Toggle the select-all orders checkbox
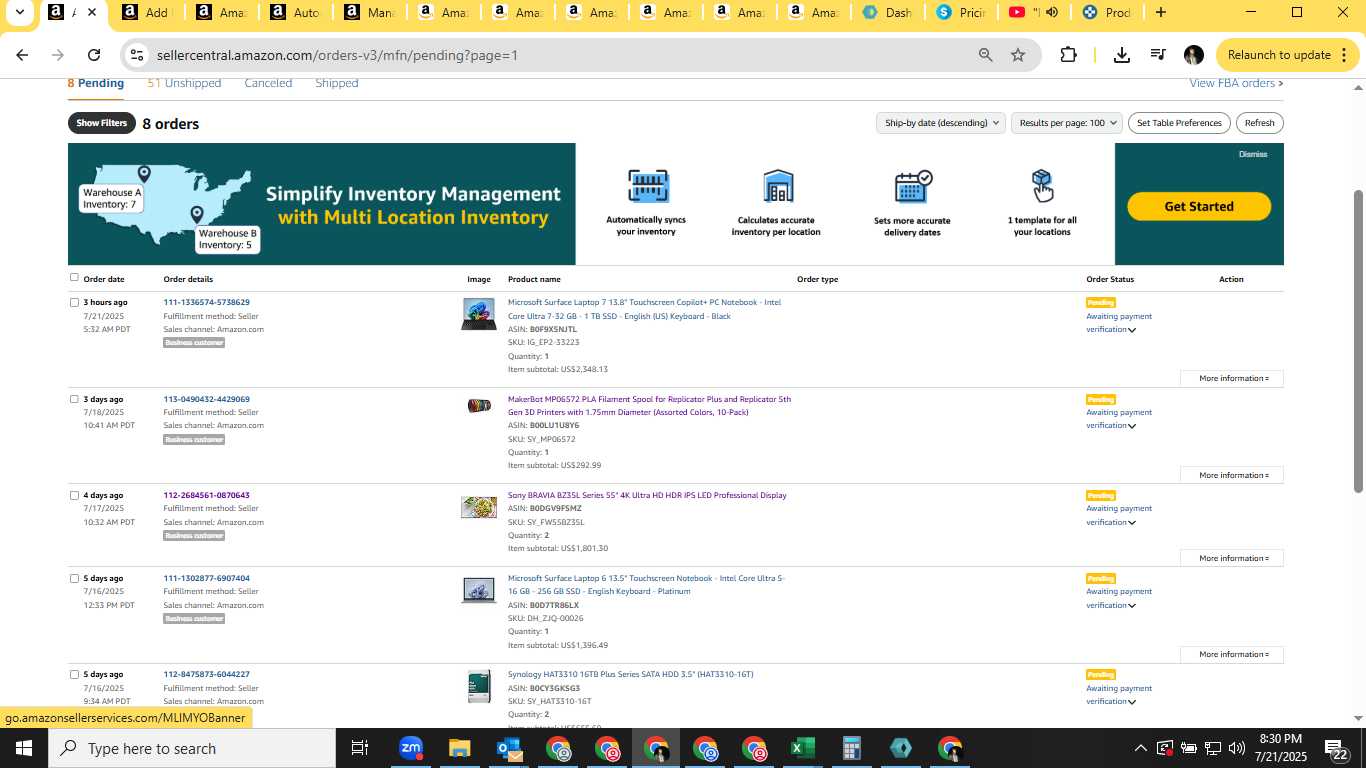Screen dimensions: 1366x768 74,278
